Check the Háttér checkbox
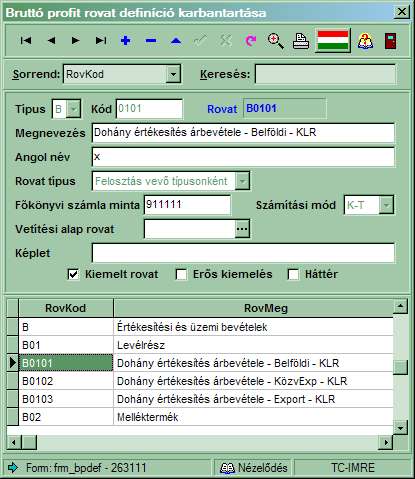415x479 pixels. [293, 274]
